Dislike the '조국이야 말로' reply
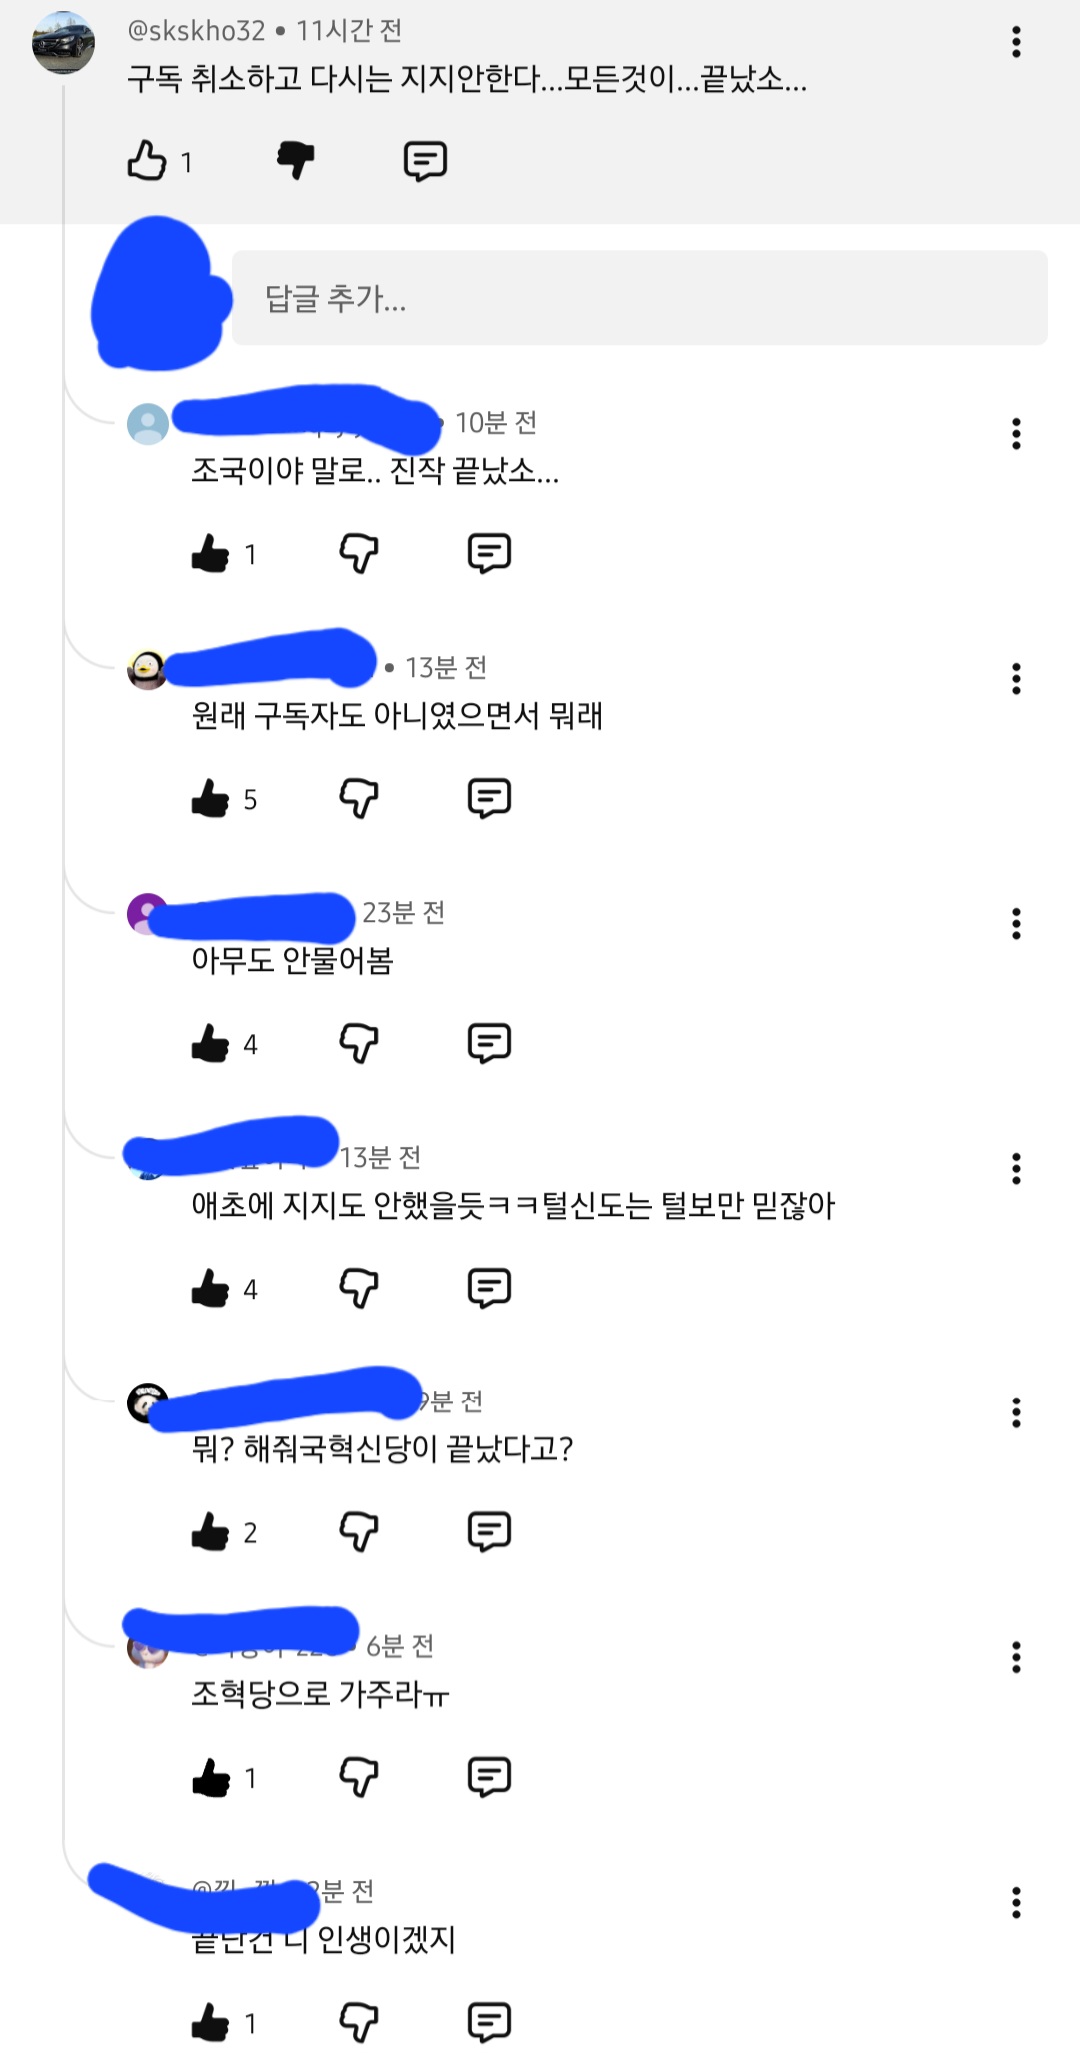Viewport: 1080px width, 2053px height. 359,553
